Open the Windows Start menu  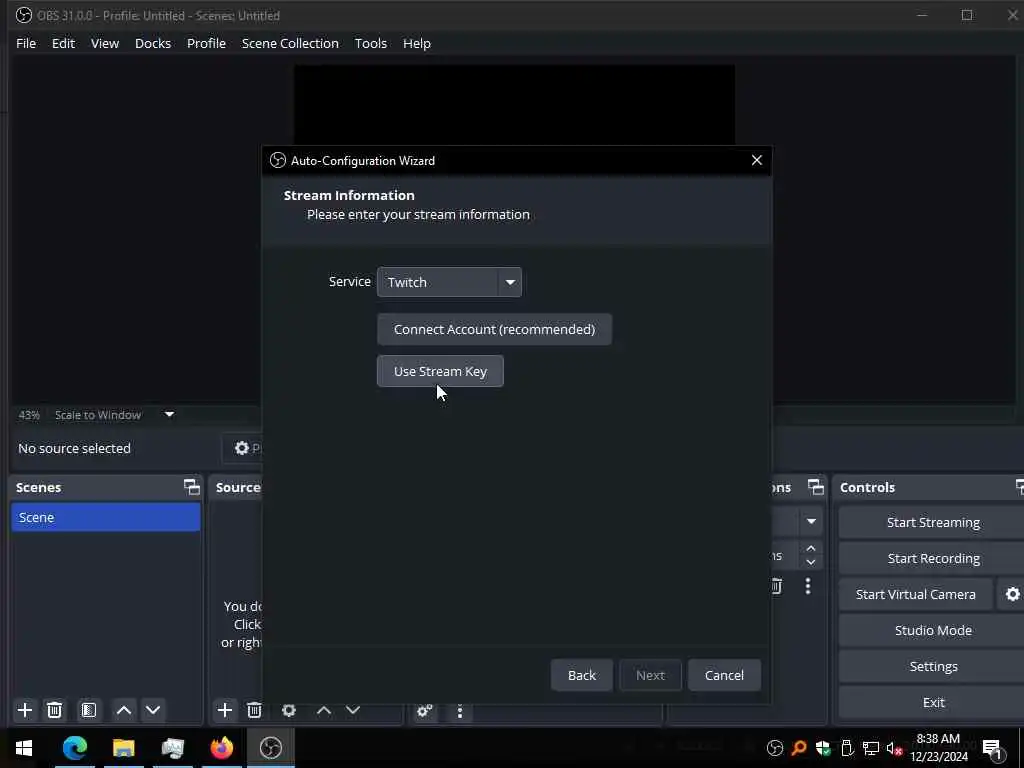coord(24,748)
